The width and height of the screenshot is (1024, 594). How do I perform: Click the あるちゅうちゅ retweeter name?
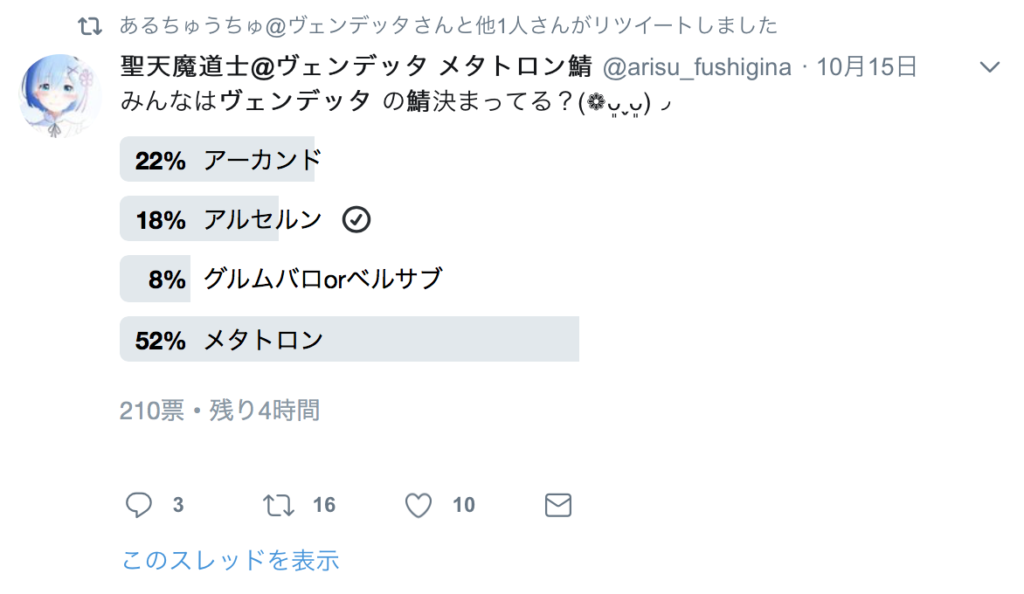pyautogui.click(x=191, y=25)
